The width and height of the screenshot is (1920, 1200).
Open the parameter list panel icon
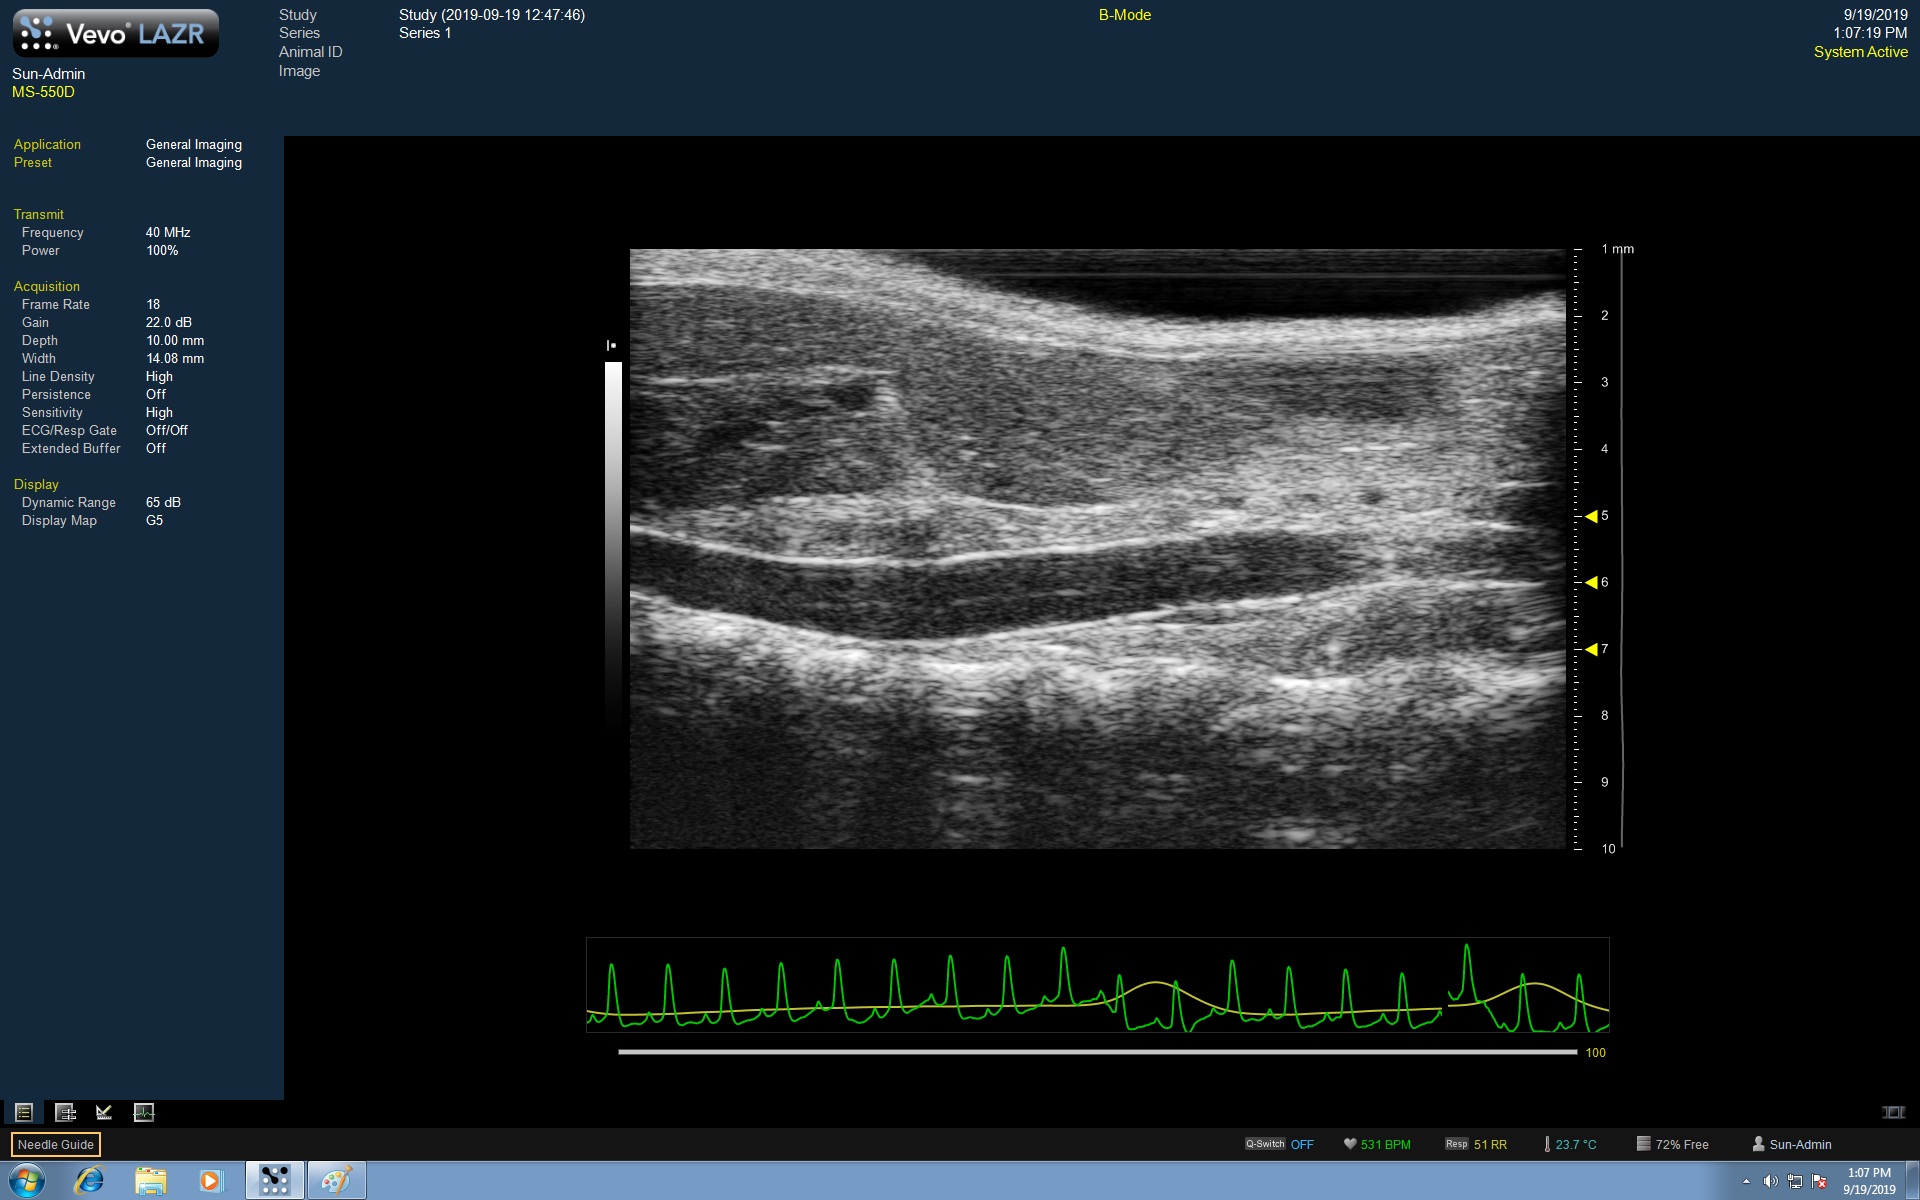pos(24,1112)
